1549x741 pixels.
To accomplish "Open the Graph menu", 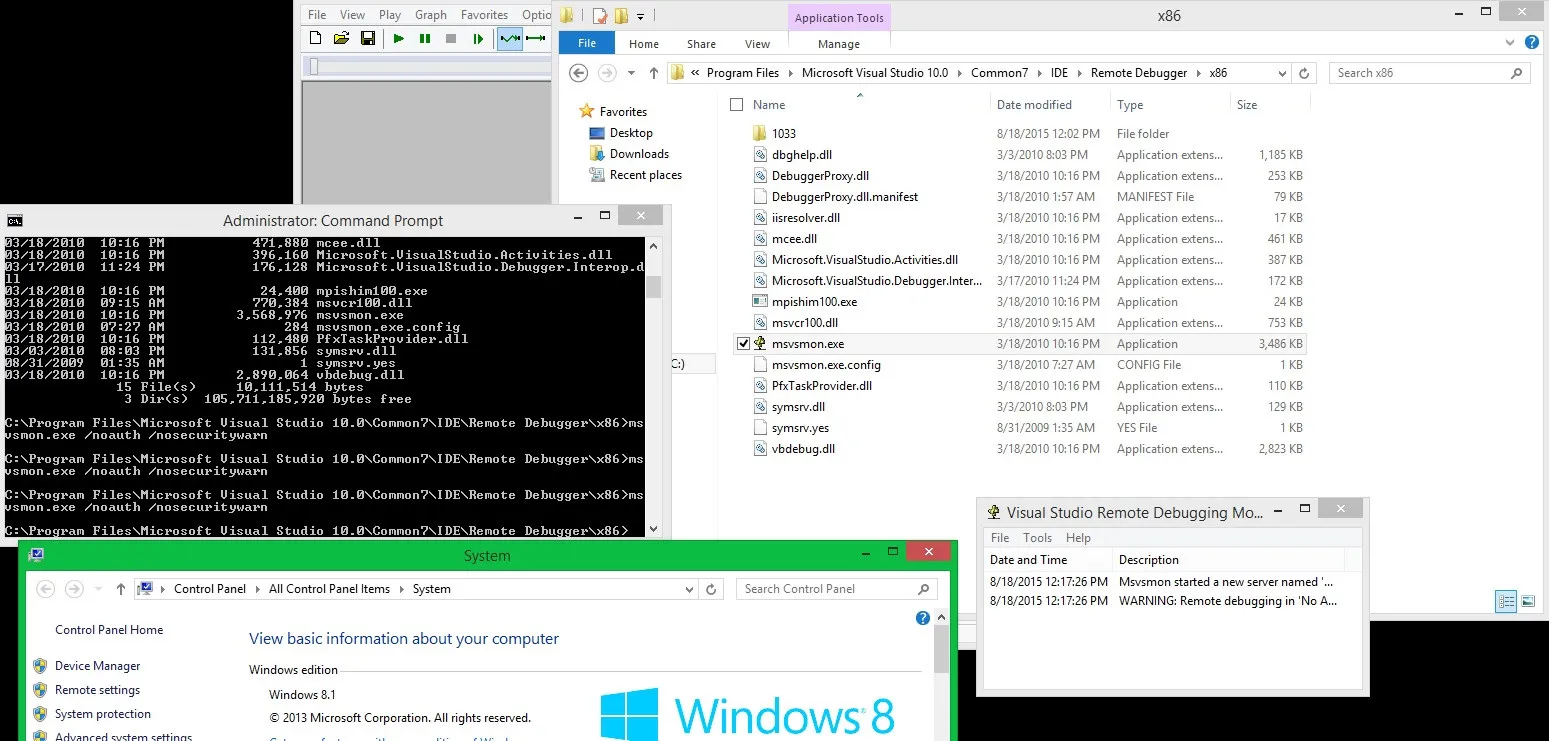I will point(431,15).
